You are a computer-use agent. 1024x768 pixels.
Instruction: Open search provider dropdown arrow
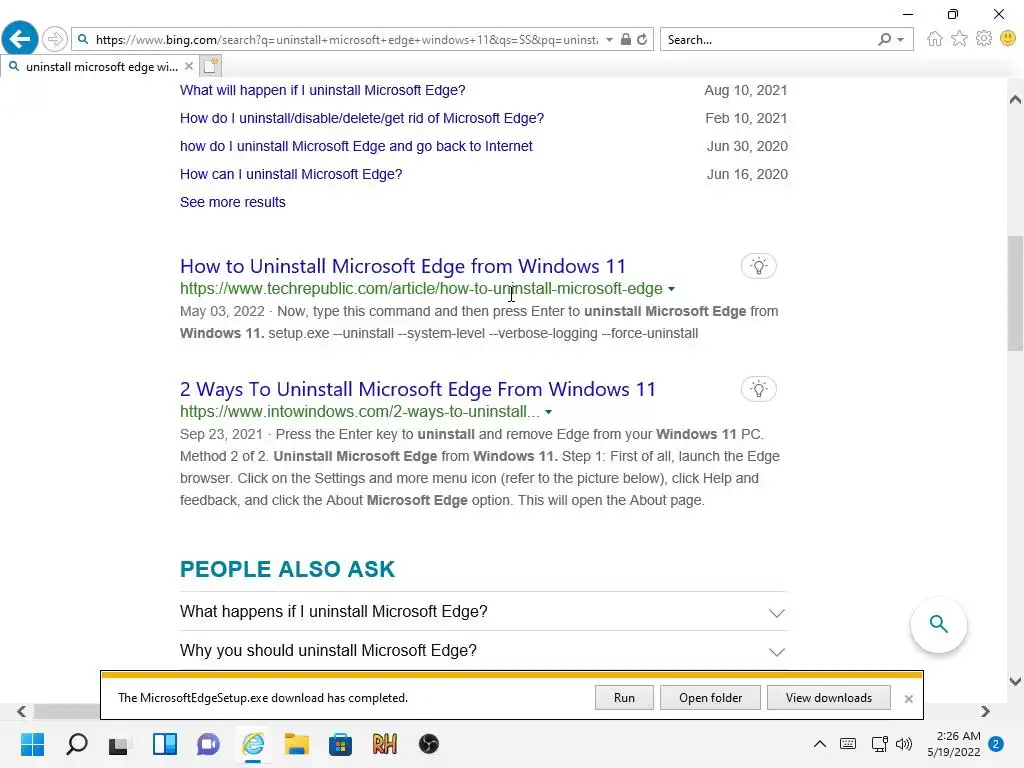coord(901,39)
